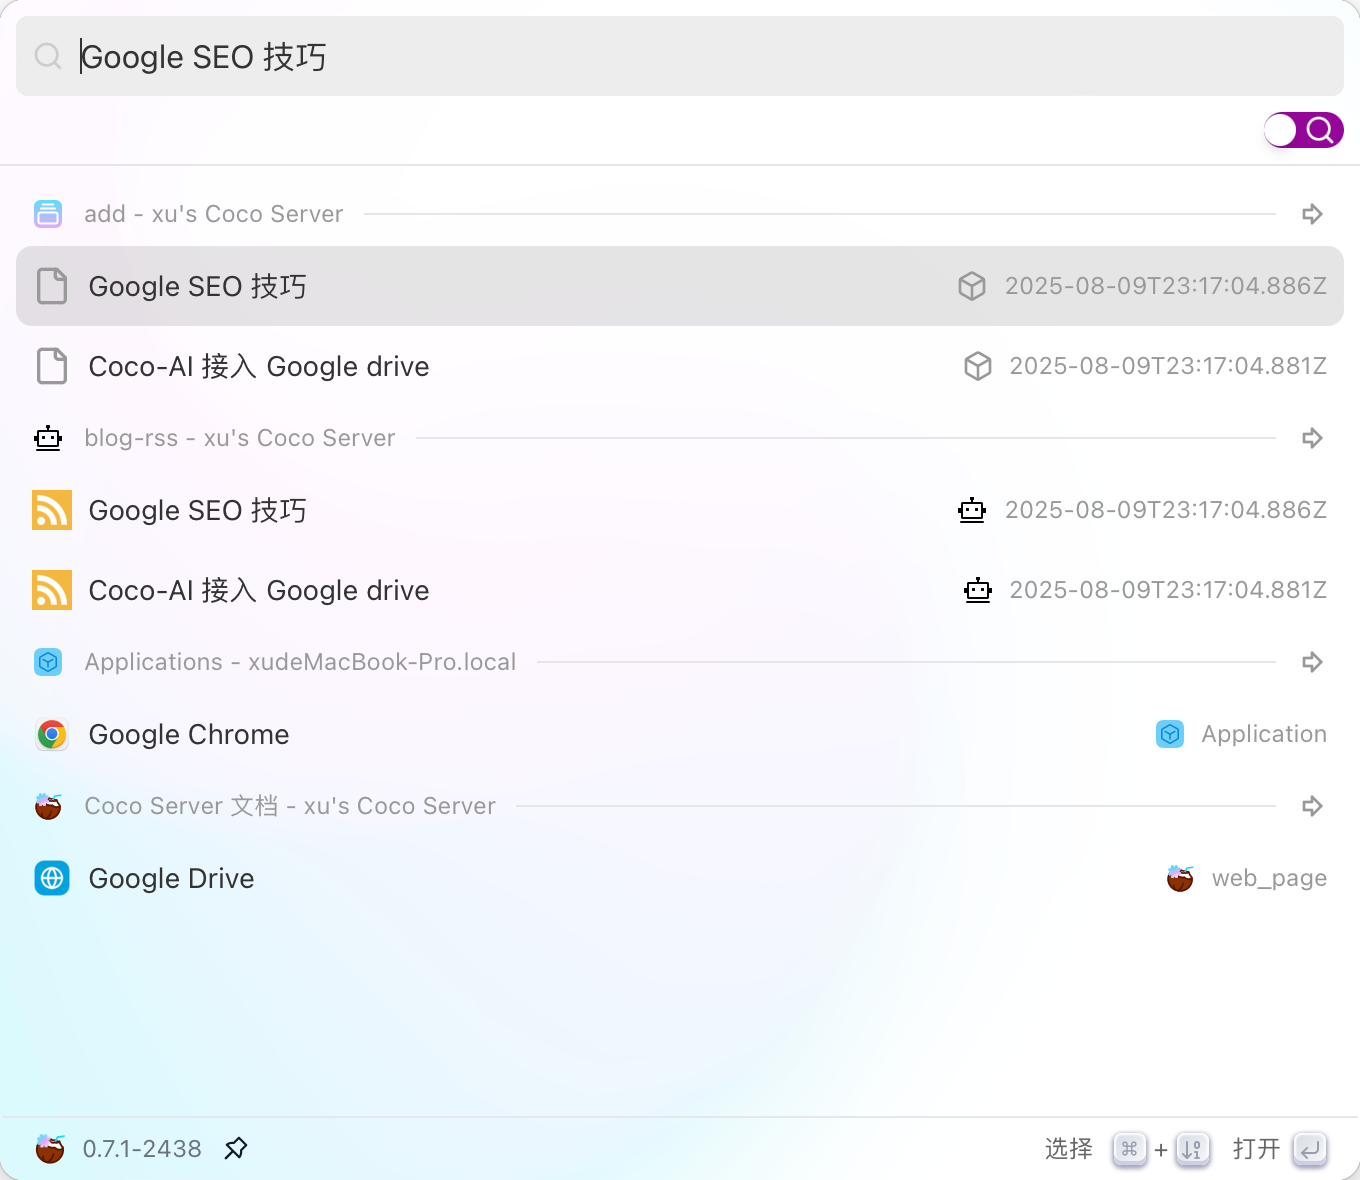1360x1180 pixels.
Task: Click the Google Chrome app icon
Action: coord(52,734)
